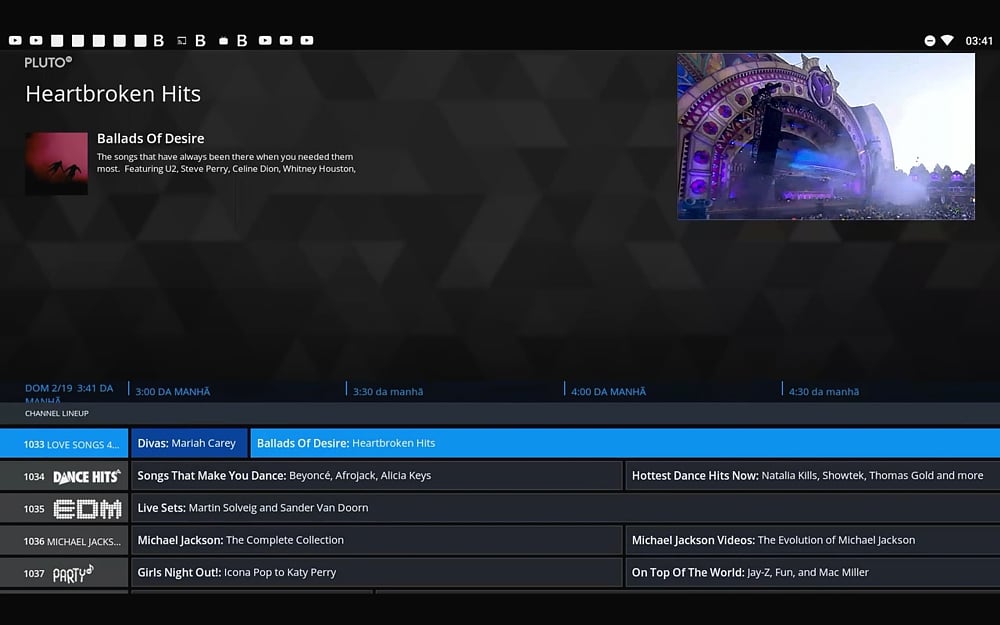Click the Ballads Of Desire title text

(151, 138)
